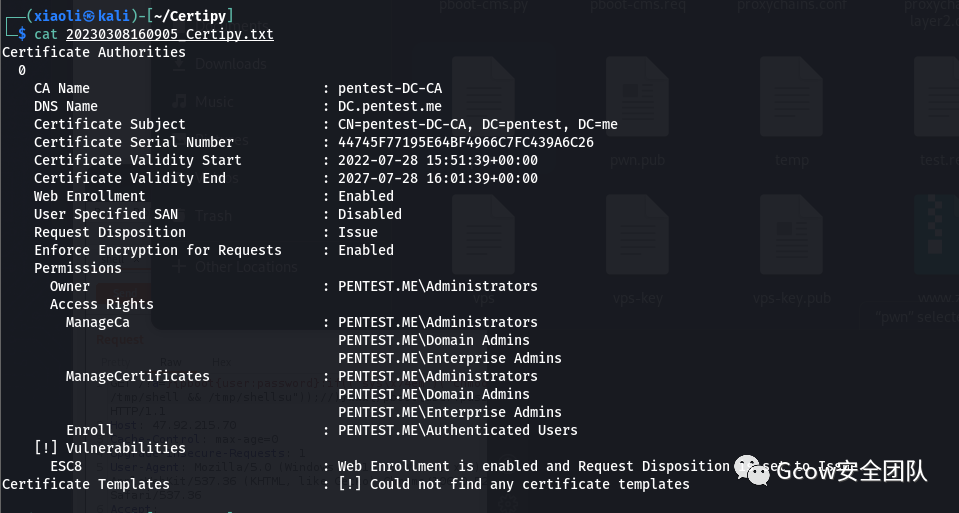Click the CA Name value pentest-DC-CA
This screenshot has width=959, height=513.
tap(390, 88)
